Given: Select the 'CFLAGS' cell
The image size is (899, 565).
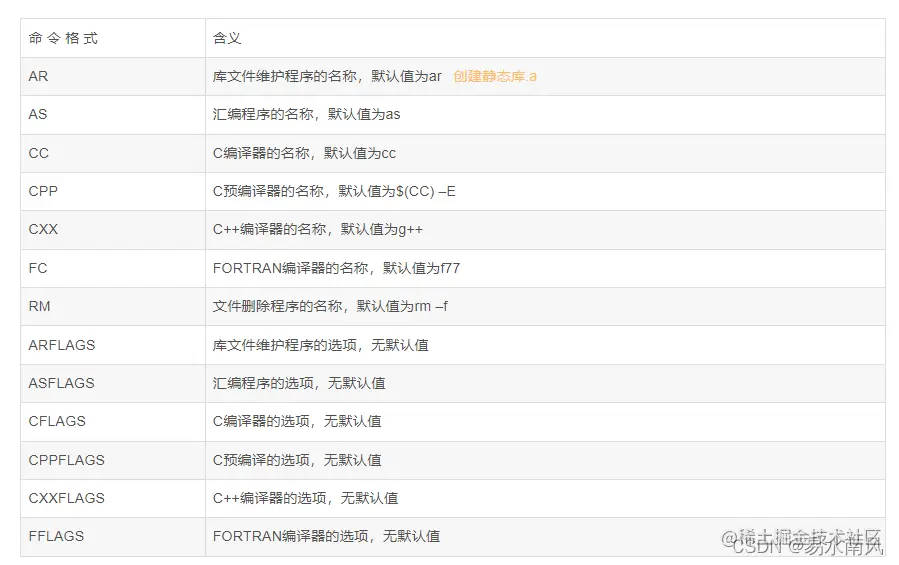Looking at the screenshot, I should coord(113,422).
